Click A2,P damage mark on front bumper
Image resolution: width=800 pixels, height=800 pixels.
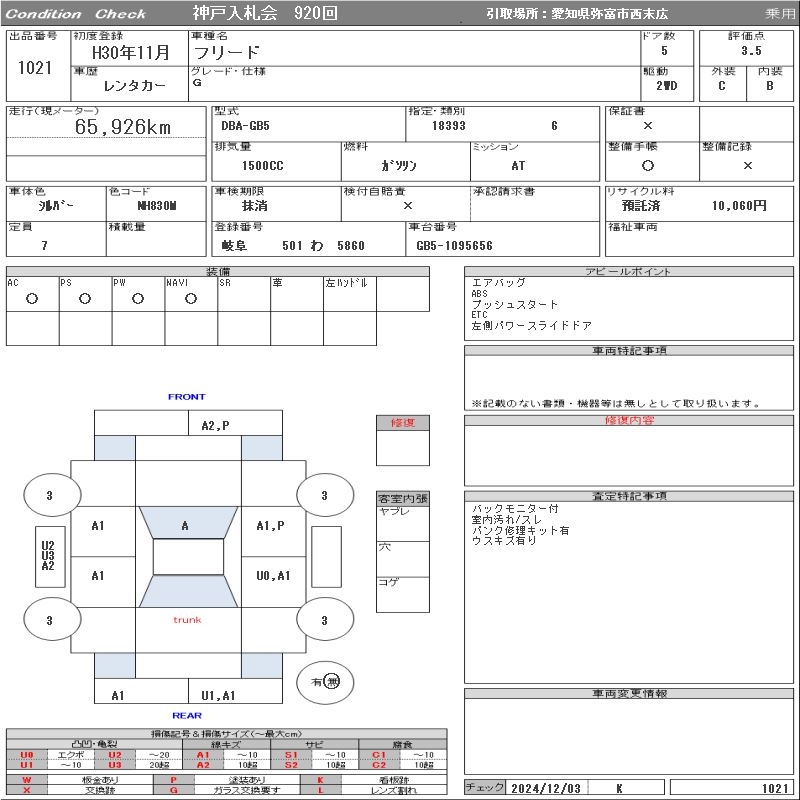(215, 426)
